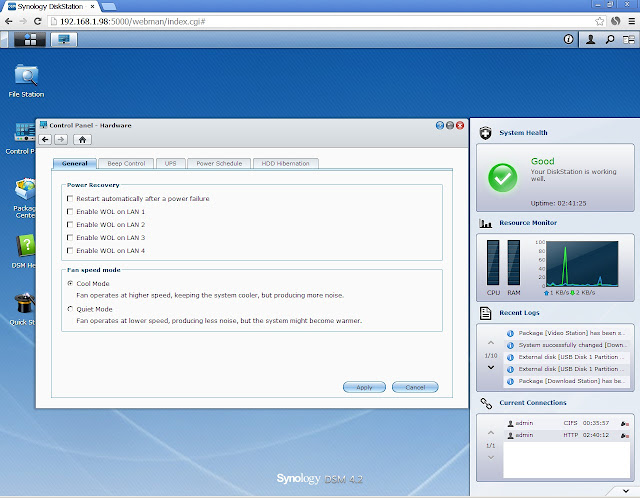Open Control Panel desktop icon
The height and width of the screenshot is (498, 640).
[20, 139]
